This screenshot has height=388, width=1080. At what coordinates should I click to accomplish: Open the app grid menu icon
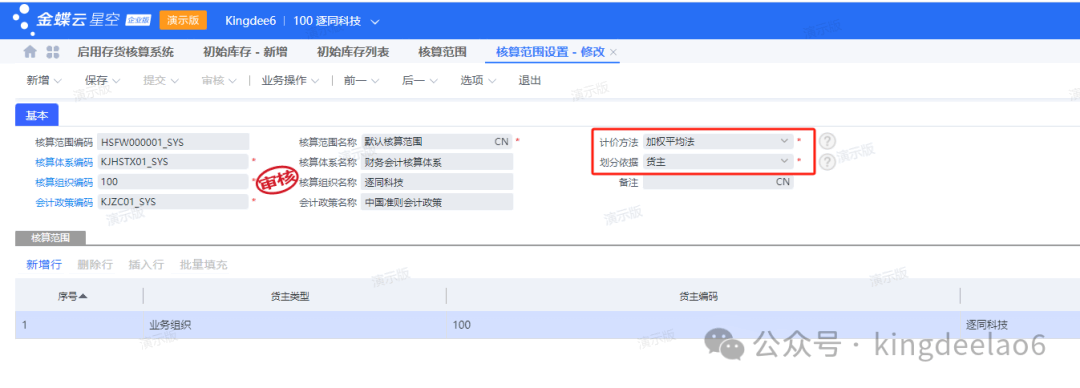52,52
